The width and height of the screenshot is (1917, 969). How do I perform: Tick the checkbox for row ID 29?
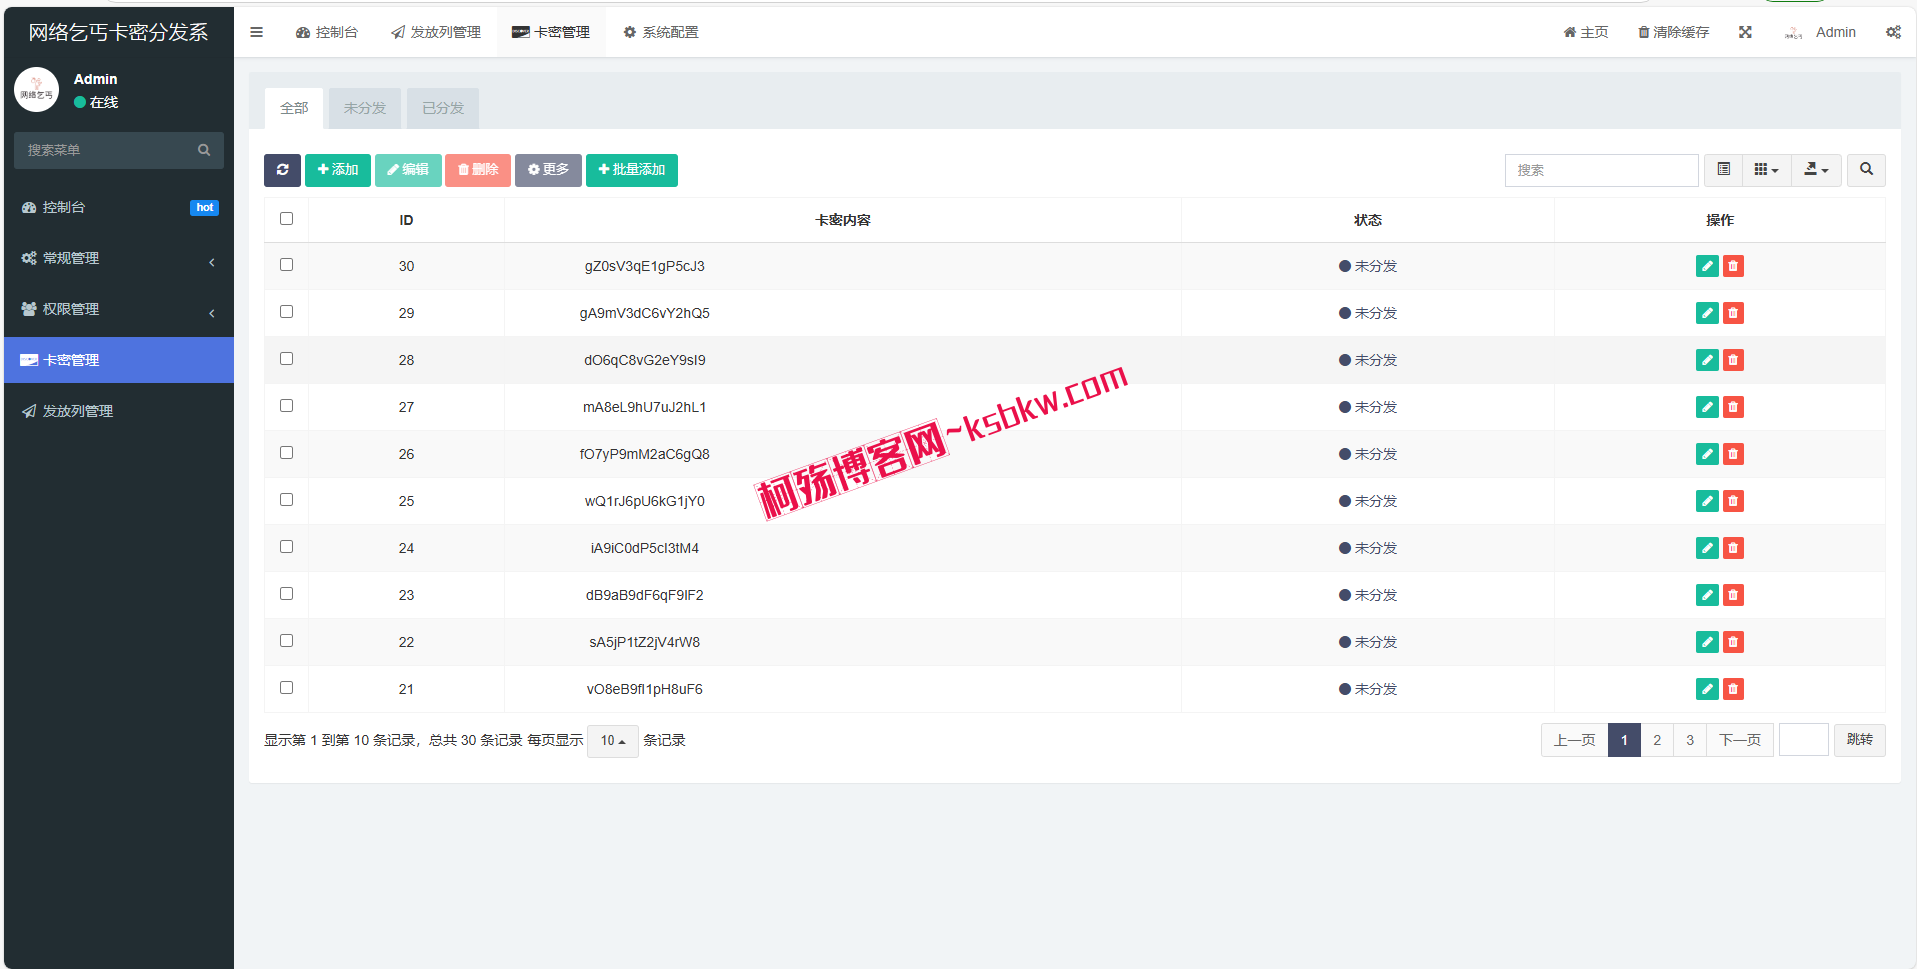[287, 312]
